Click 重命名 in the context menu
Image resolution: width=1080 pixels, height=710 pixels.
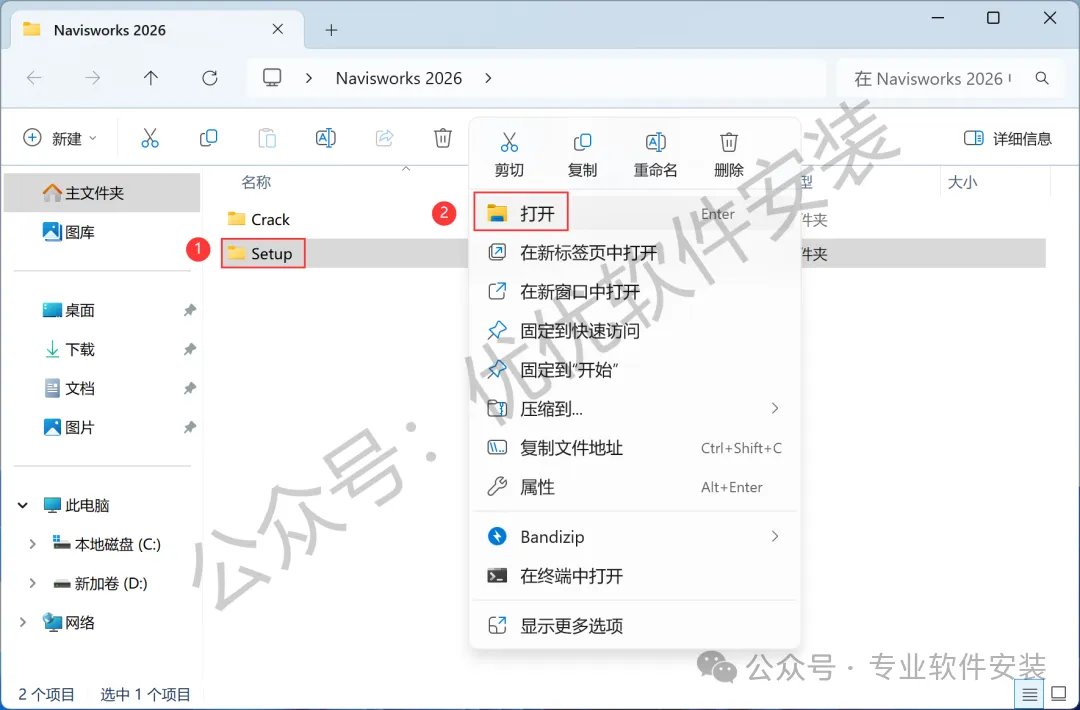655,155
